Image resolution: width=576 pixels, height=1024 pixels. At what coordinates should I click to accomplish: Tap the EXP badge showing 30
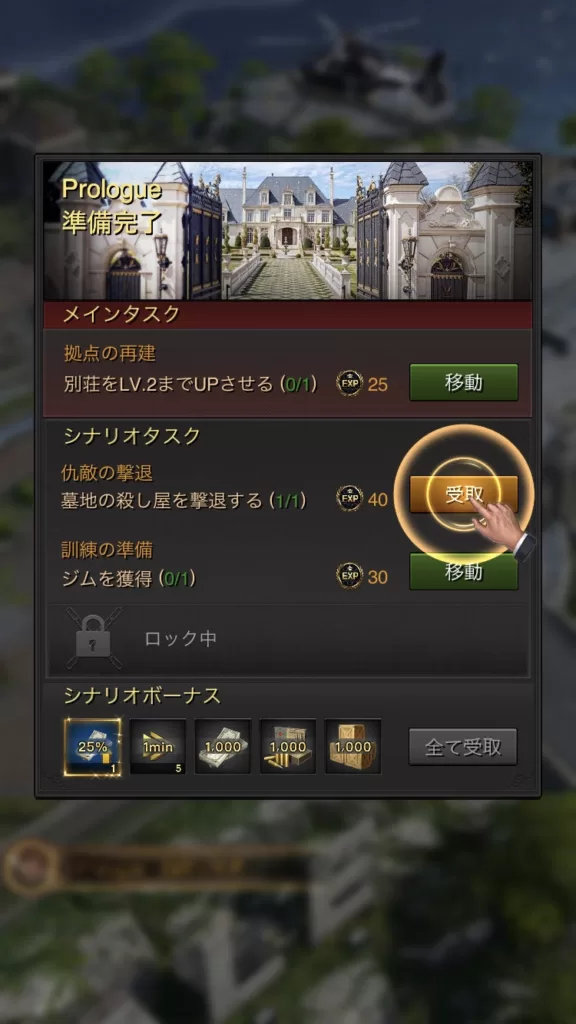(349, 576)
